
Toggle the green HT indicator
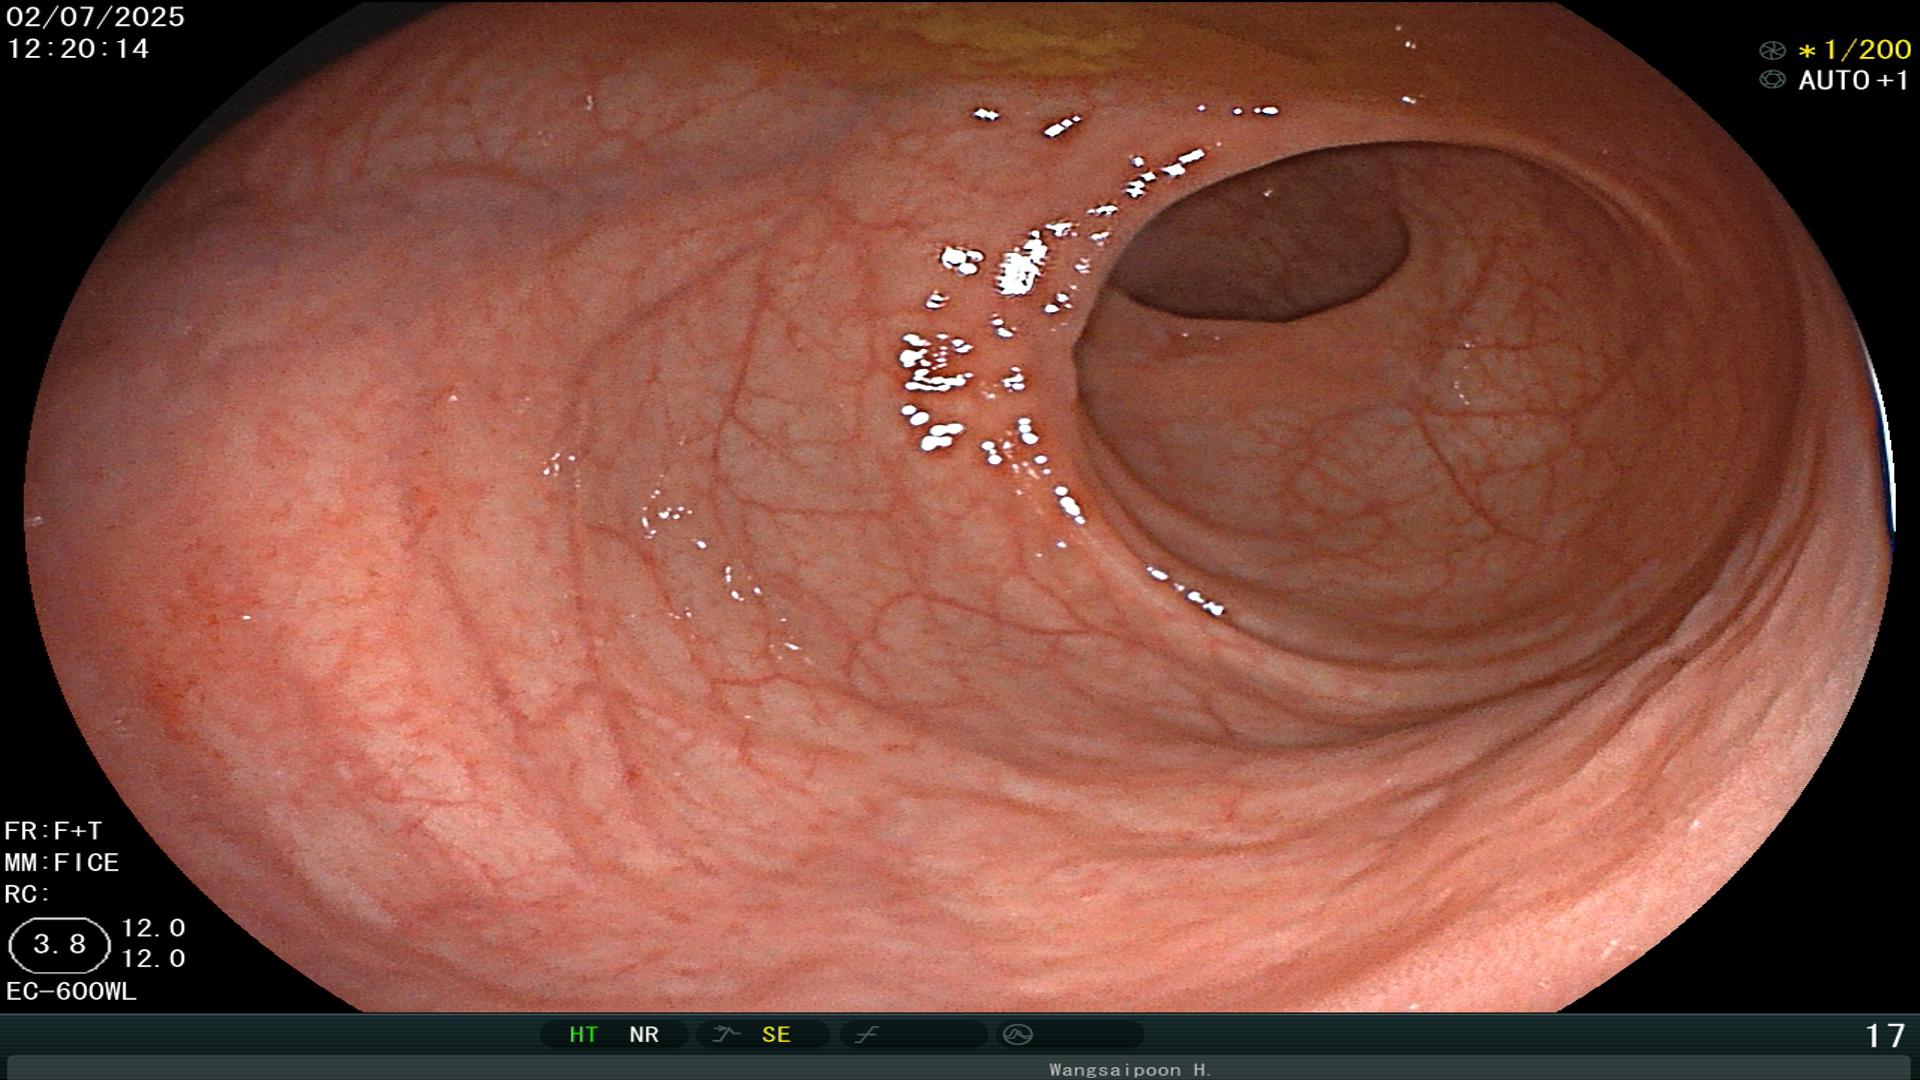(583, 1035)
